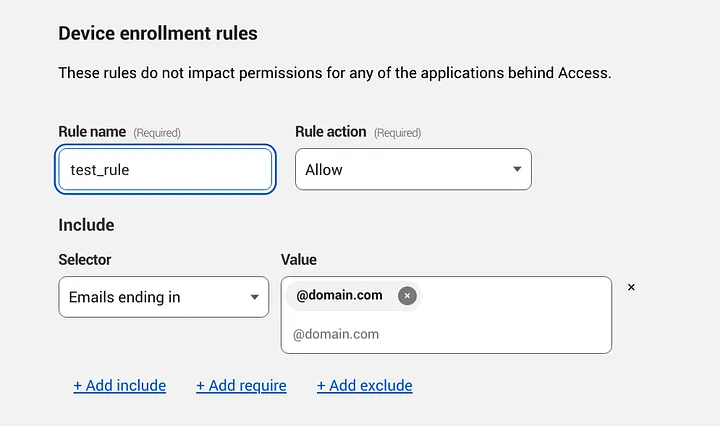Screen dimensions: 720x426
Task: Click the '+ Add exclude' link
Action: pos(364,385)
